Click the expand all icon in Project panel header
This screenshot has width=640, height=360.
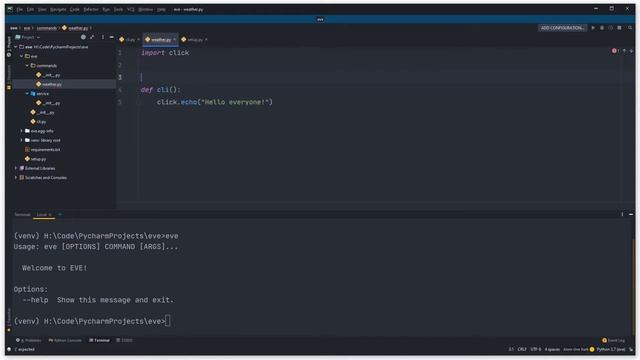tap(92, 37)
